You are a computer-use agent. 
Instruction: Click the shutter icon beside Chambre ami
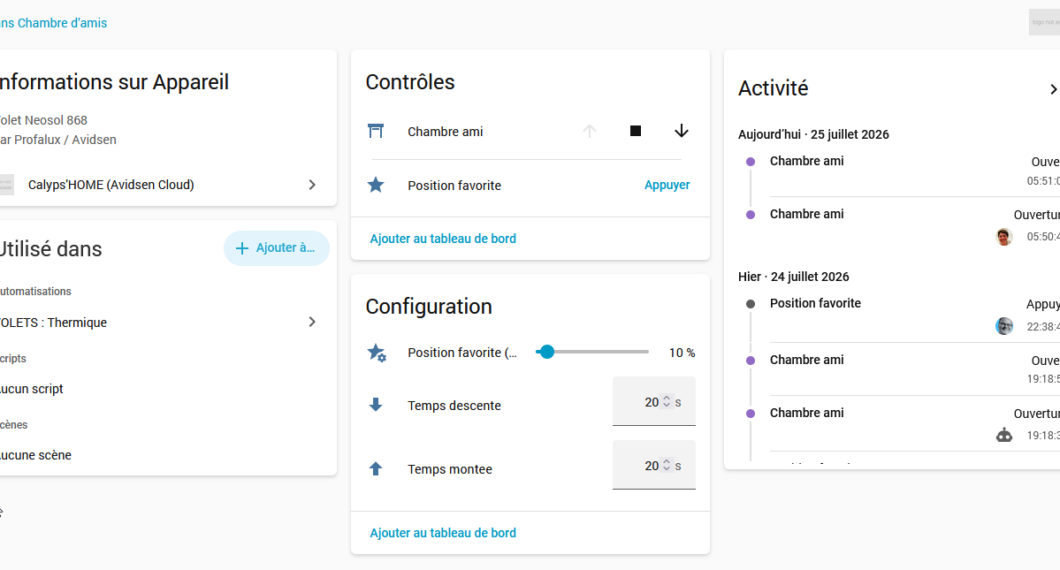point(376,131)
